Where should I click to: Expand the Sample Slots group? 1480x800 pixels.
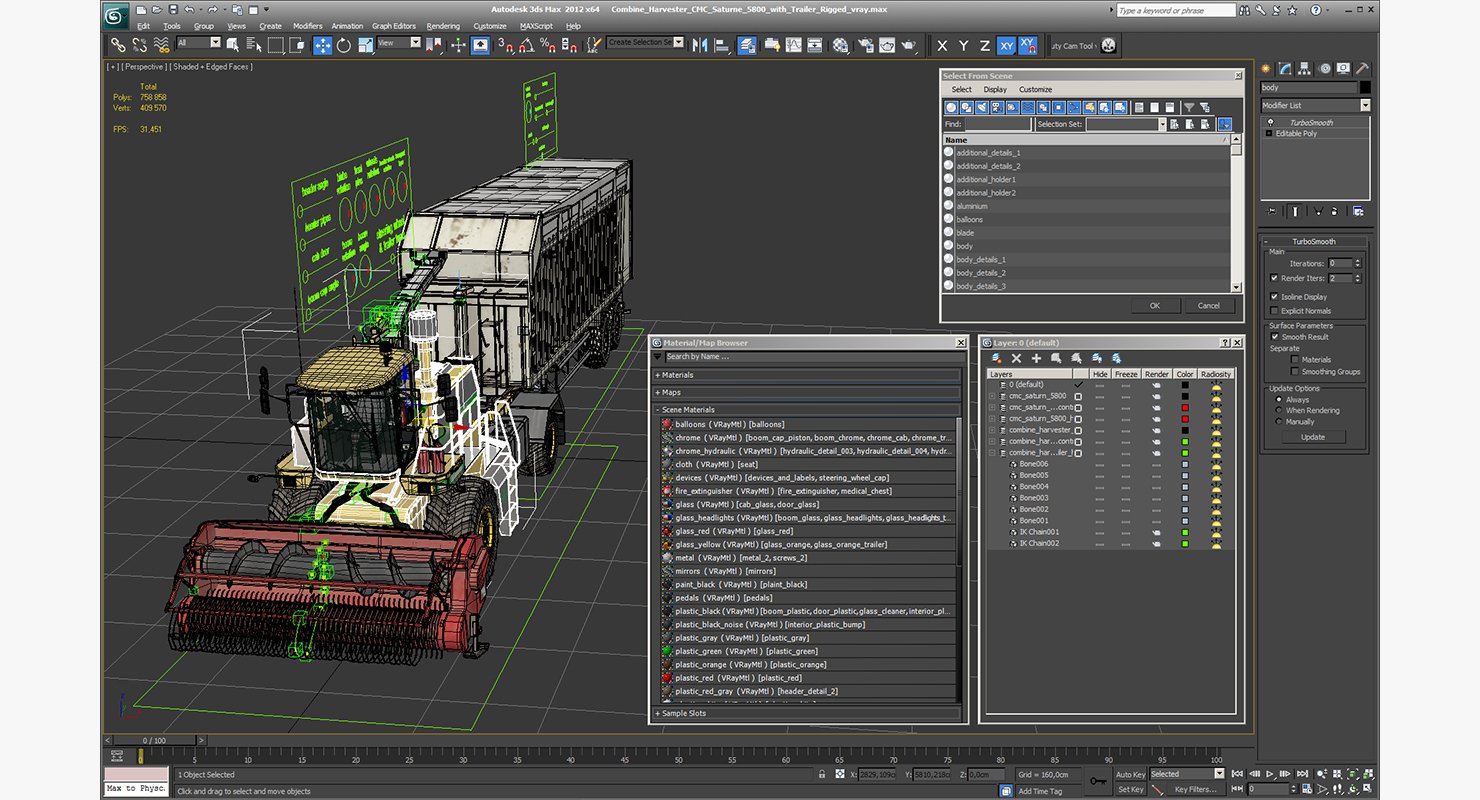tap(807, 713)
